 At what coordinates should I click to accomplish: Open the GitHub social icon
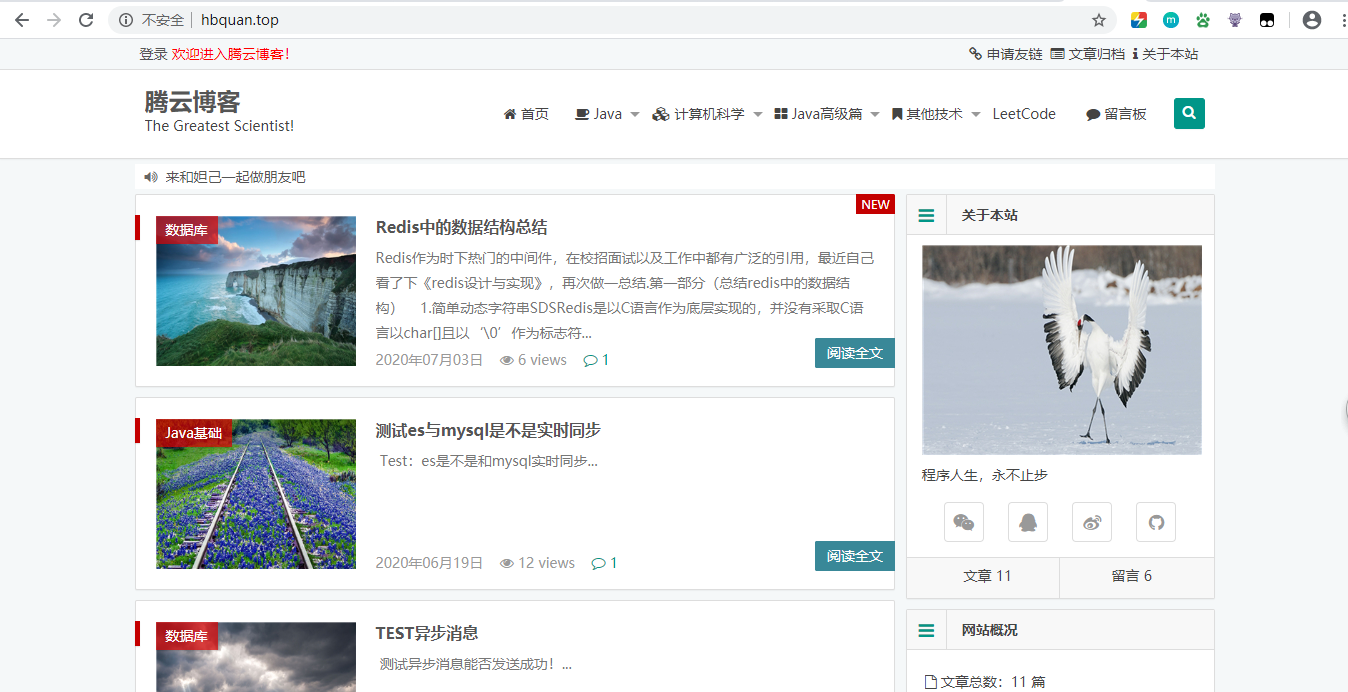[x=1155, y=522]
